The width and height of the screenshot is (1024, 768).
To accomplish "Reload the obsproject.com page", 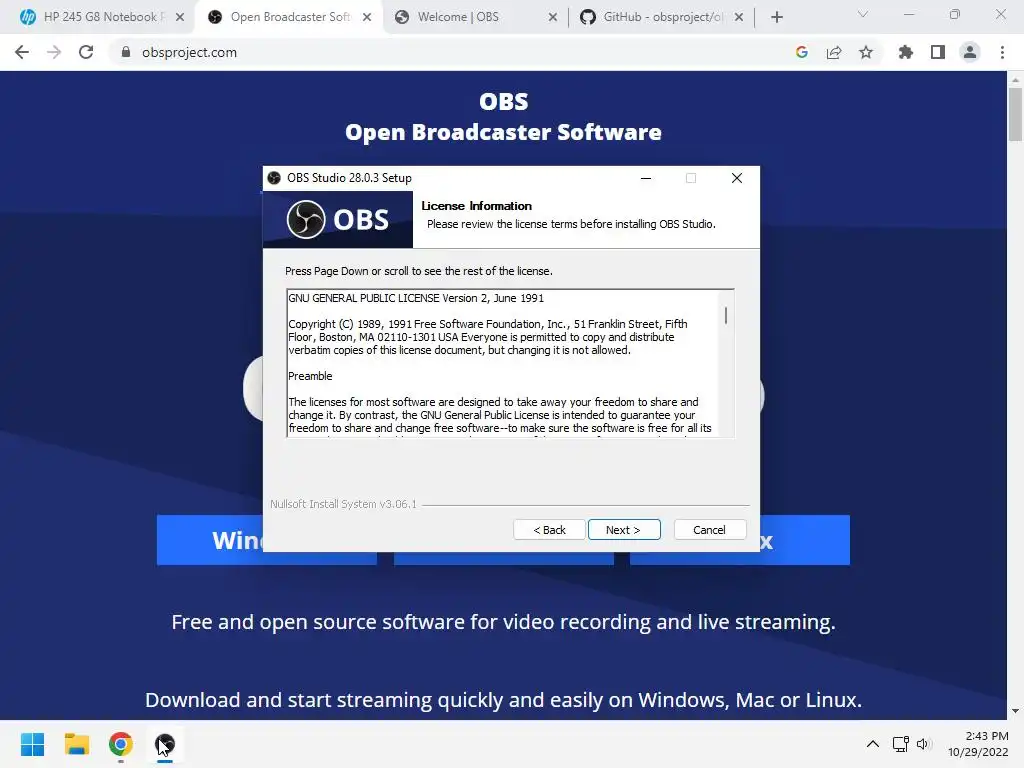I will tap(86, 52).
